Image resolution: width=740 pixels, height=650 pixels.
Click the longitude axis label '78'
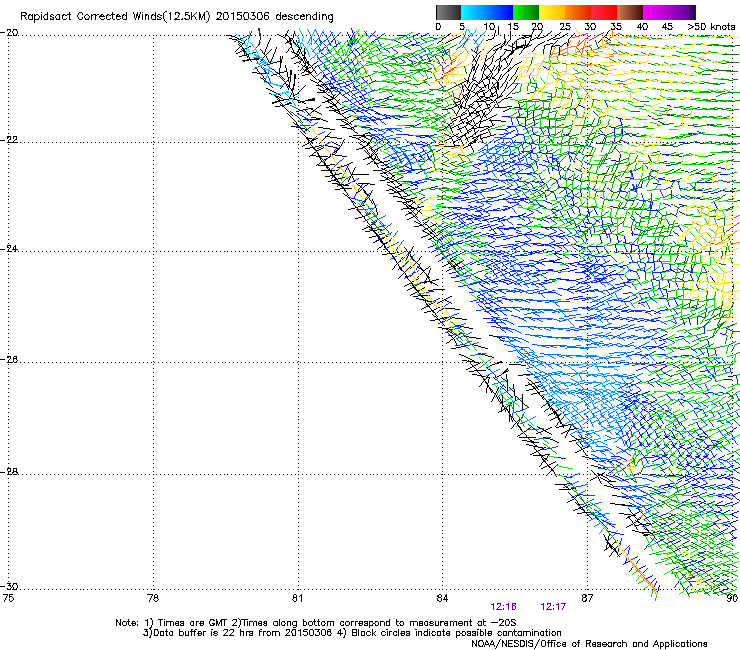coord(153,598)
